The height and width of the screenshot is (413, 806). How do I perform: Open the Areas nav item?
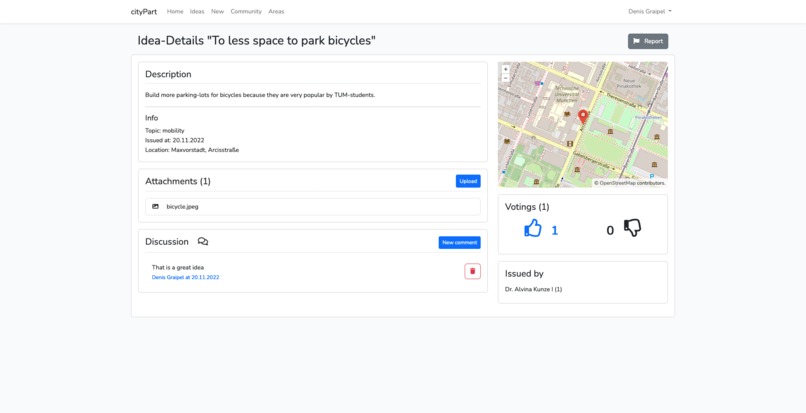point(276,11)
